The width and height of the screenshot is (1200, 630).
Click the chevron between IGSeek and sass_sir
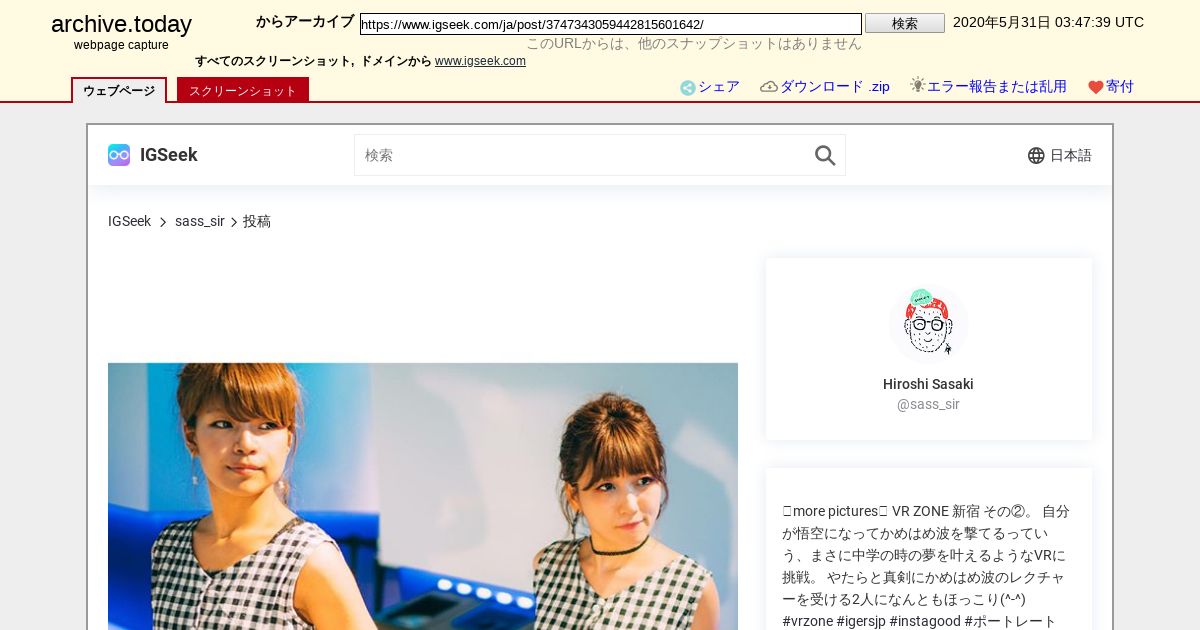(163, 222)
